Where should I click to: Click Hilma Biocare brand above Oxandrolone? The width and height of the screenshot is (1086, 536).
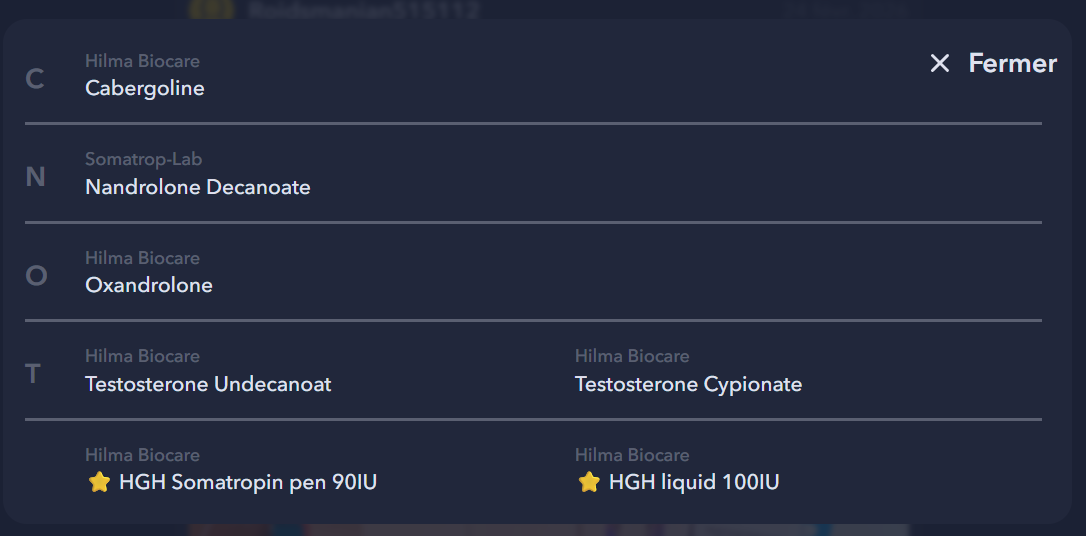[x=142, y=259]
